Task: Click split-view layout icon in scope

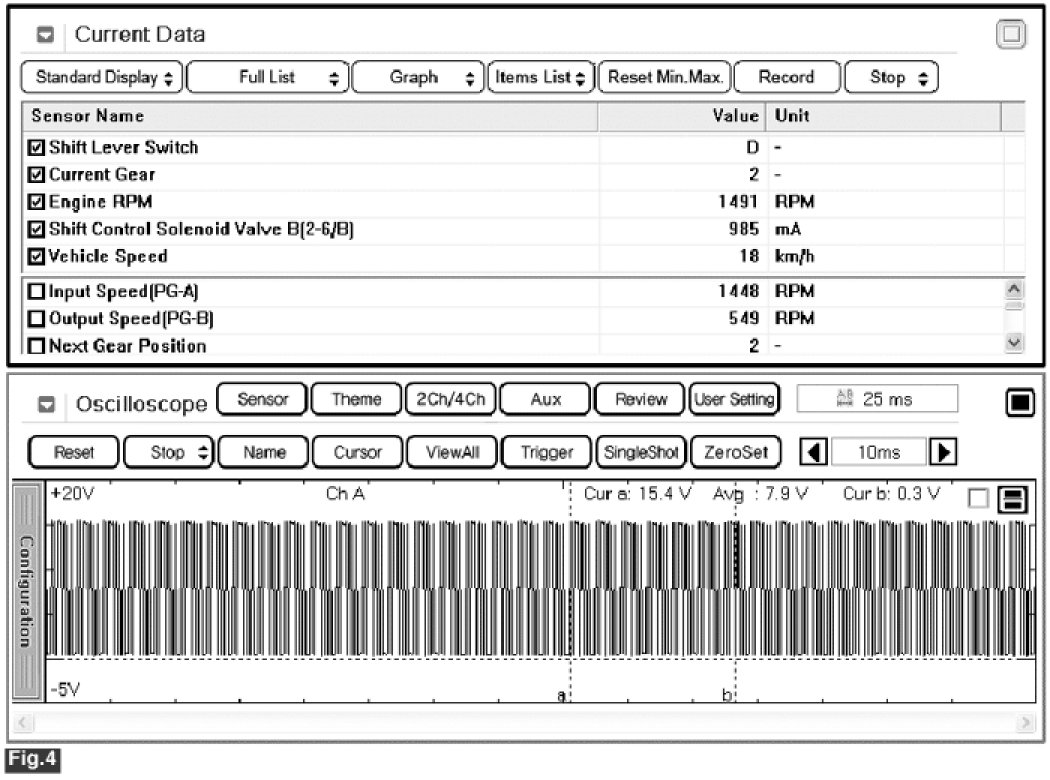Action: [1012, 499]
